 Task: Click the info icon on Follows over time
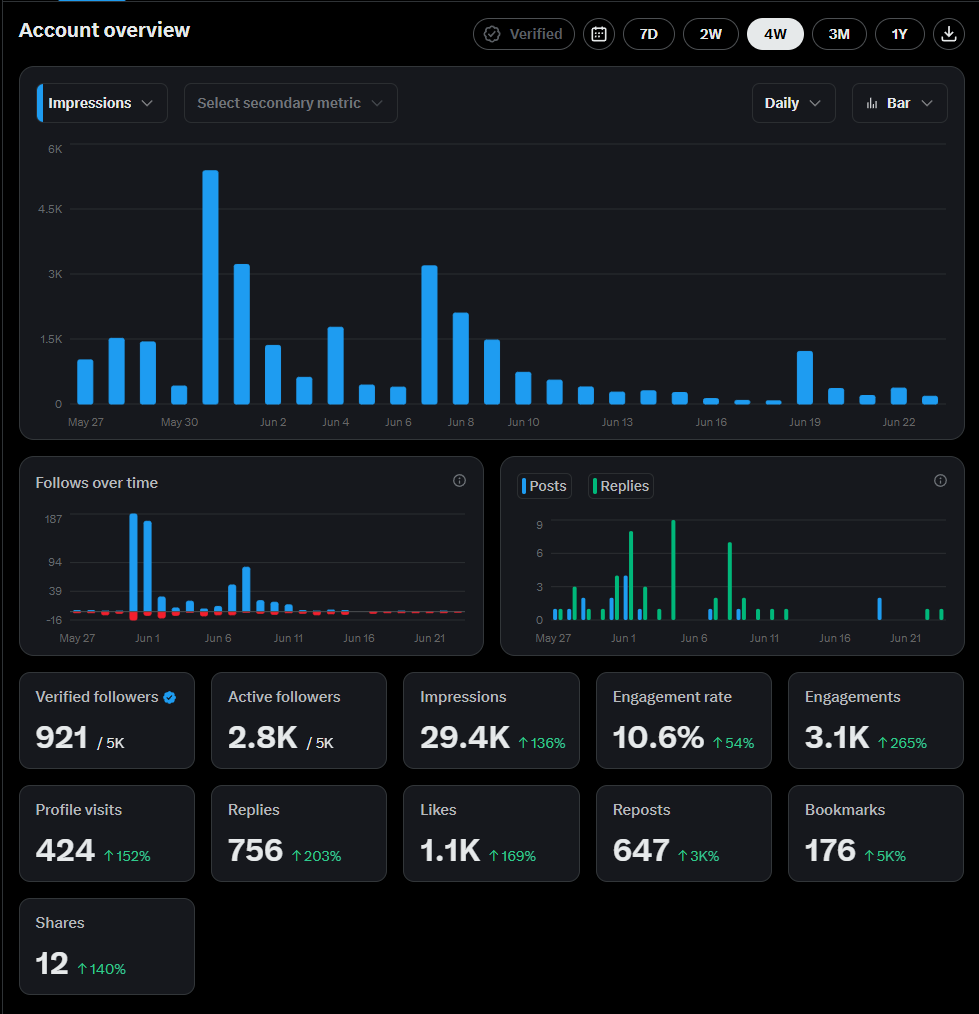point(459,480)
